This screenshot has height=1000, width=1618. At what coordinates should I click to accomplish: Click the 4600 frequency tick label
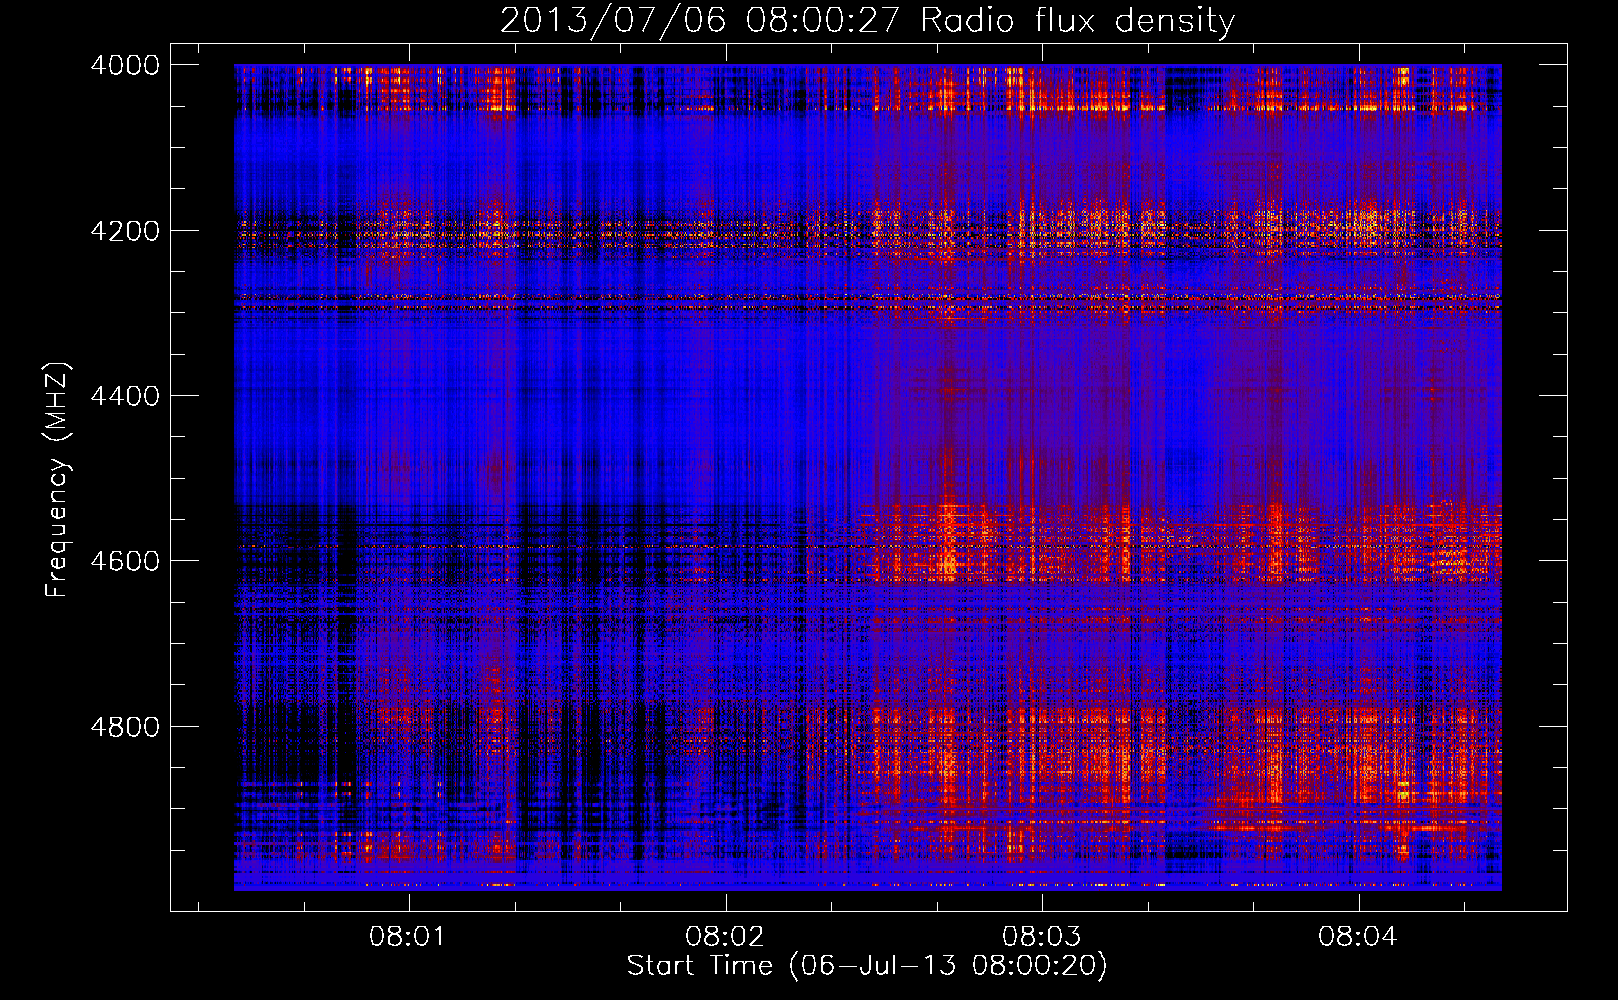click(125, 561)
